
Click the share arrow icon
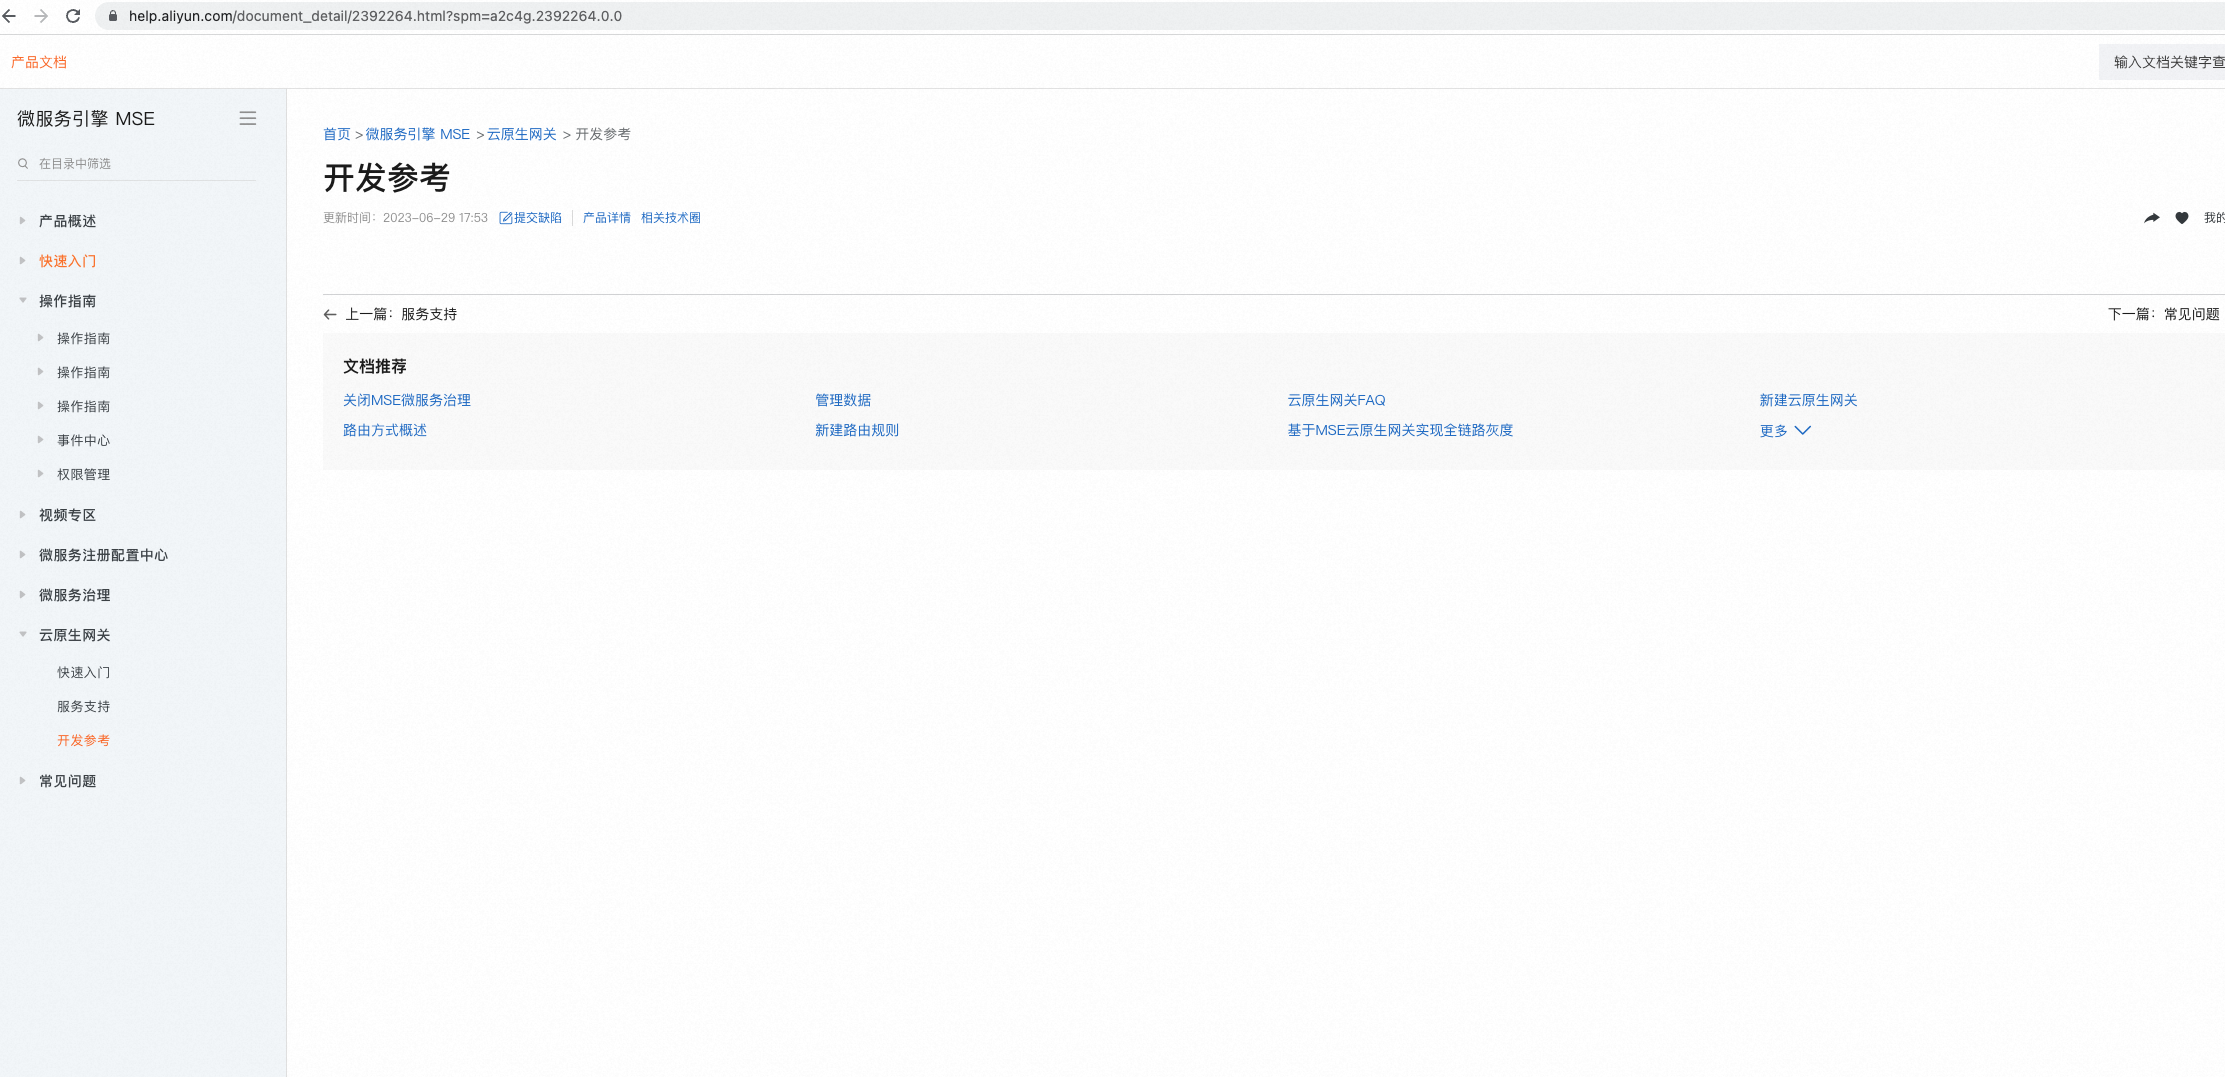(2152, 217)
